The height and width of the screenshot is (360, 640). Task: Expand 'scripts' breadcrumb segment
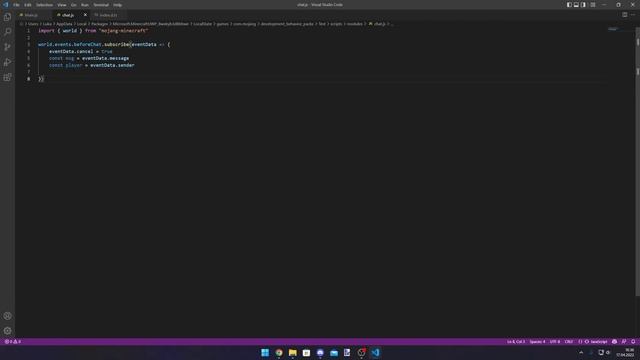[x=336, y=24]
